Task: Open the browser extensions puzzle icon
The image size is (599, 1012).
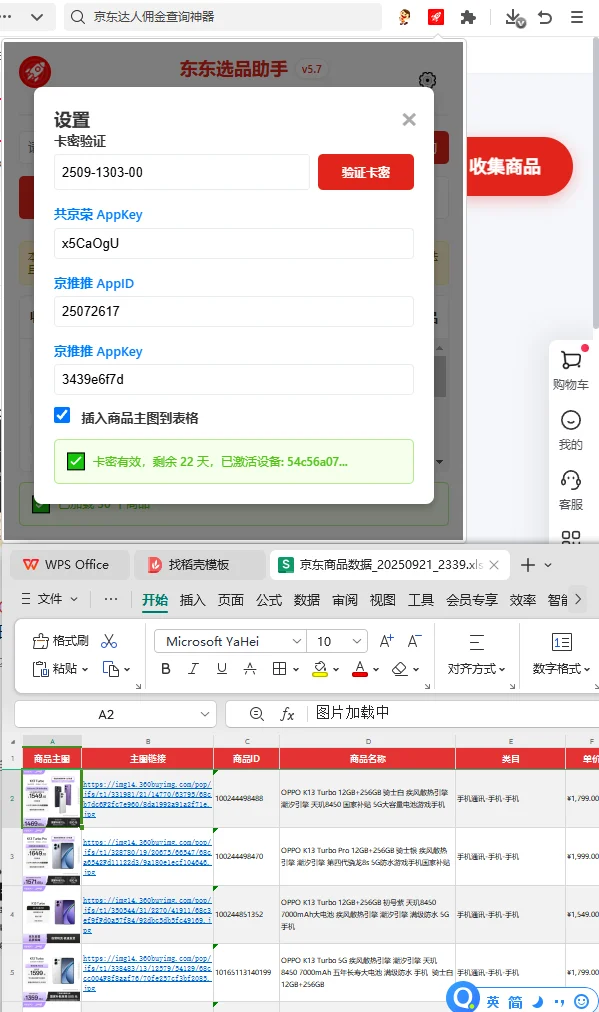Action: click(x=468, y=17)
